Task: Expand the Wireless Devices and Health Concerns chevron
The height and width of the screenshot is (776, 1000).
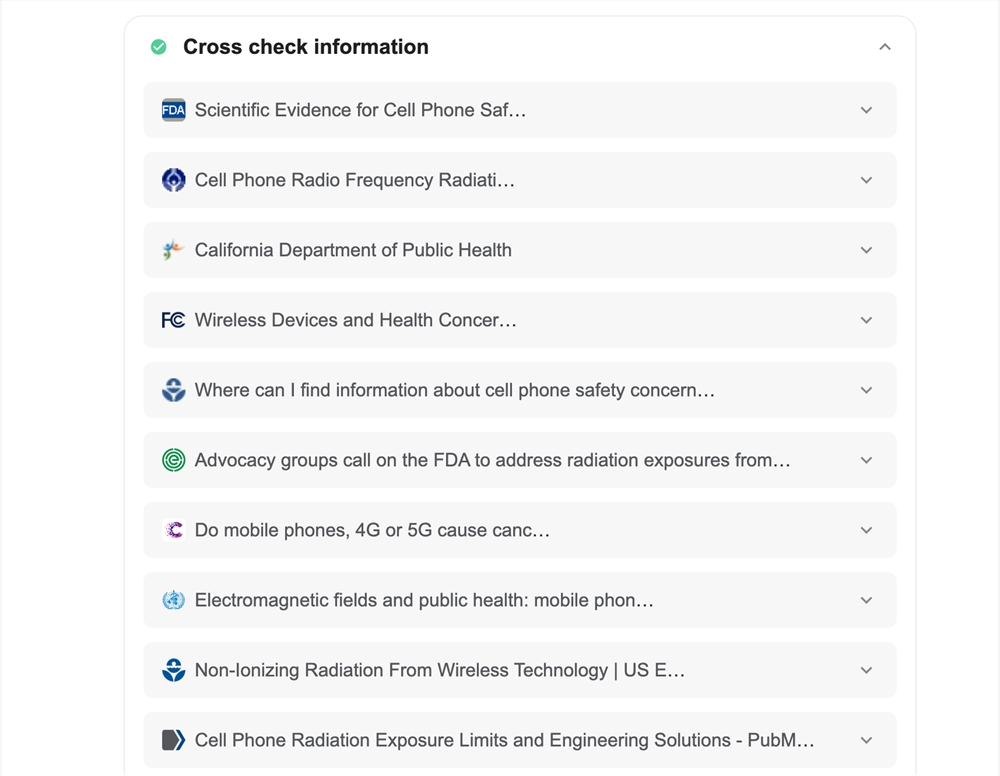Action: [866, 320]
